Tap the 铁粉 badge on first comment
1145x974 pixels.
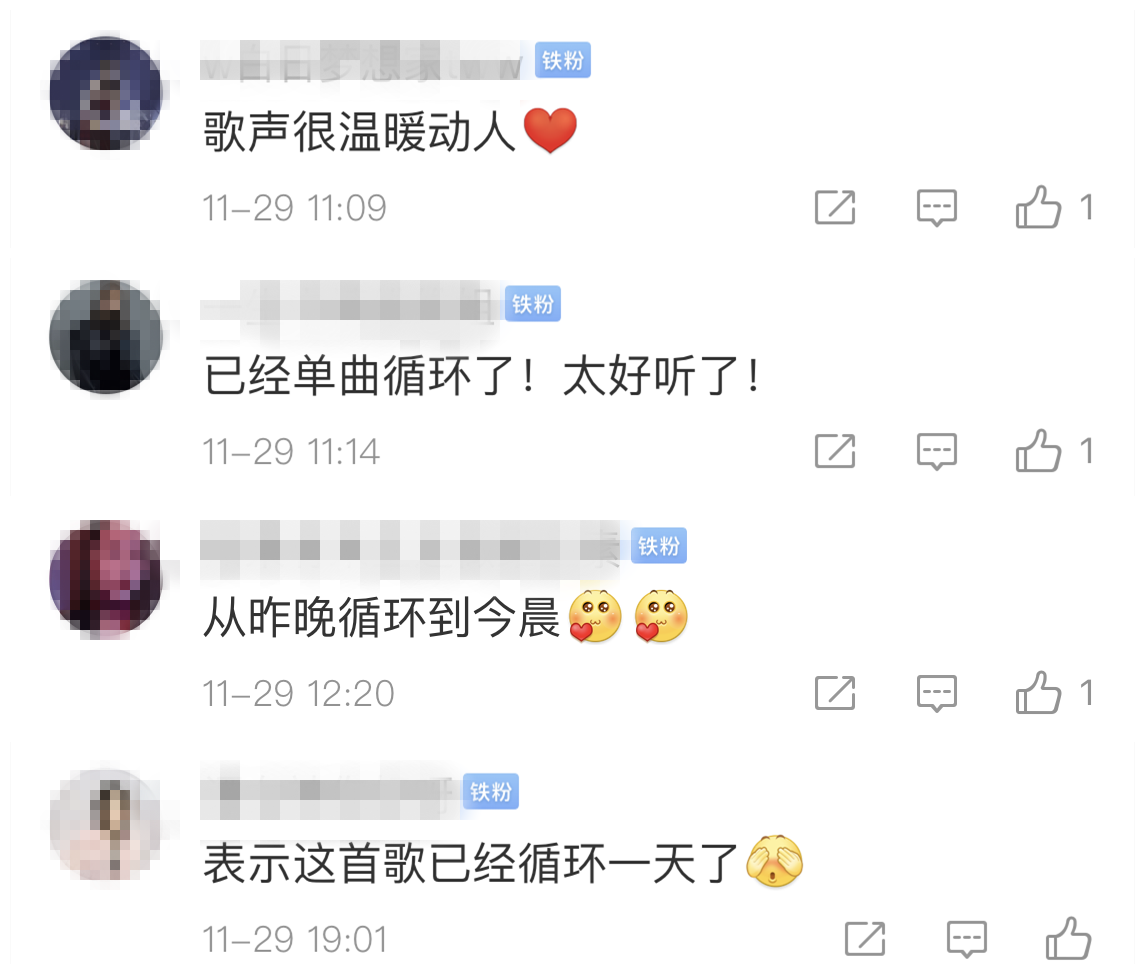563,60
